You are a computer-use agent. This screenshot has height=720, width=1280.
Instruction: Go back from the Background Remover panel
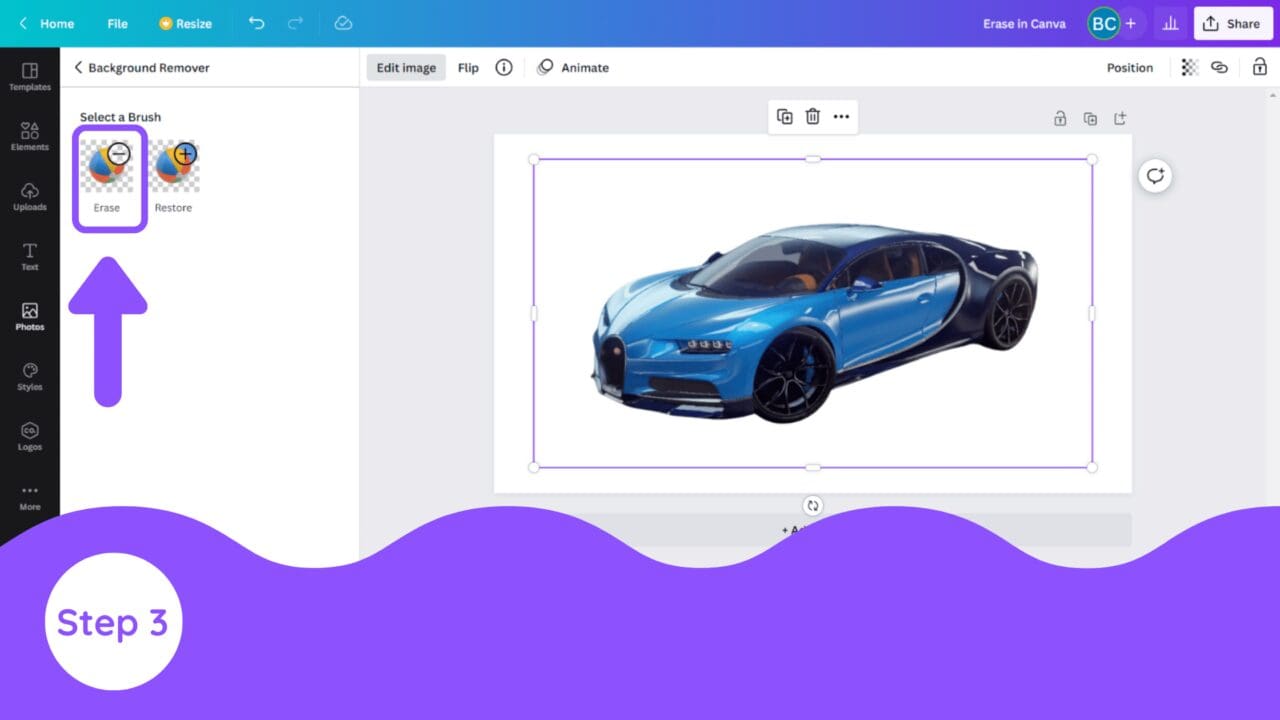77,67
